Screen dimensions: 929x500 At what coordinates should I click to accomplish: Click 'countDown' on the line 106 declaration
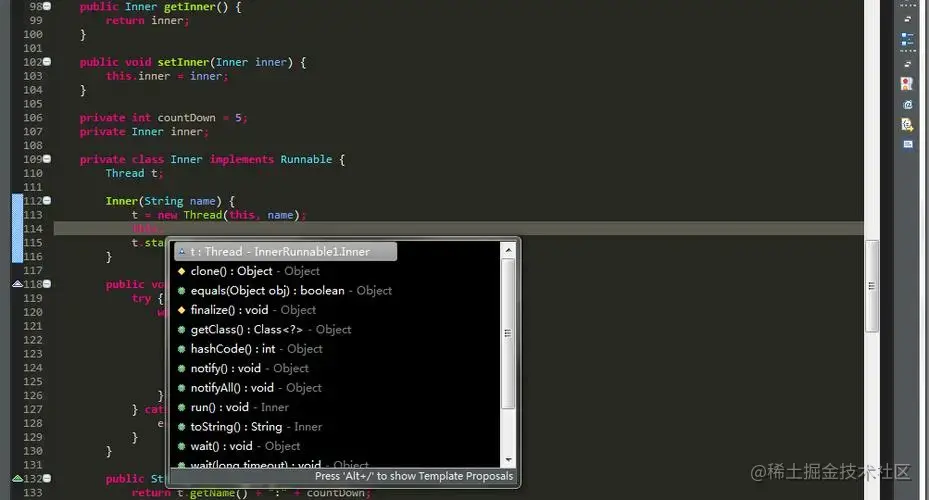pyautogui.click(x=186, y=118)
